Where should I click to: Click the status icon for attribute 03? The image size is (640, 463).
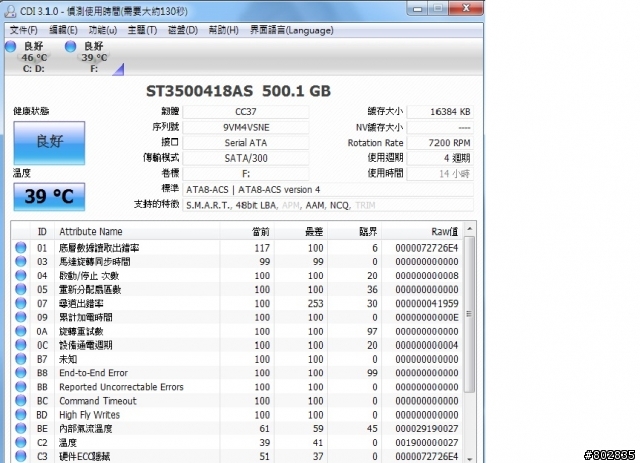point(21,261)
